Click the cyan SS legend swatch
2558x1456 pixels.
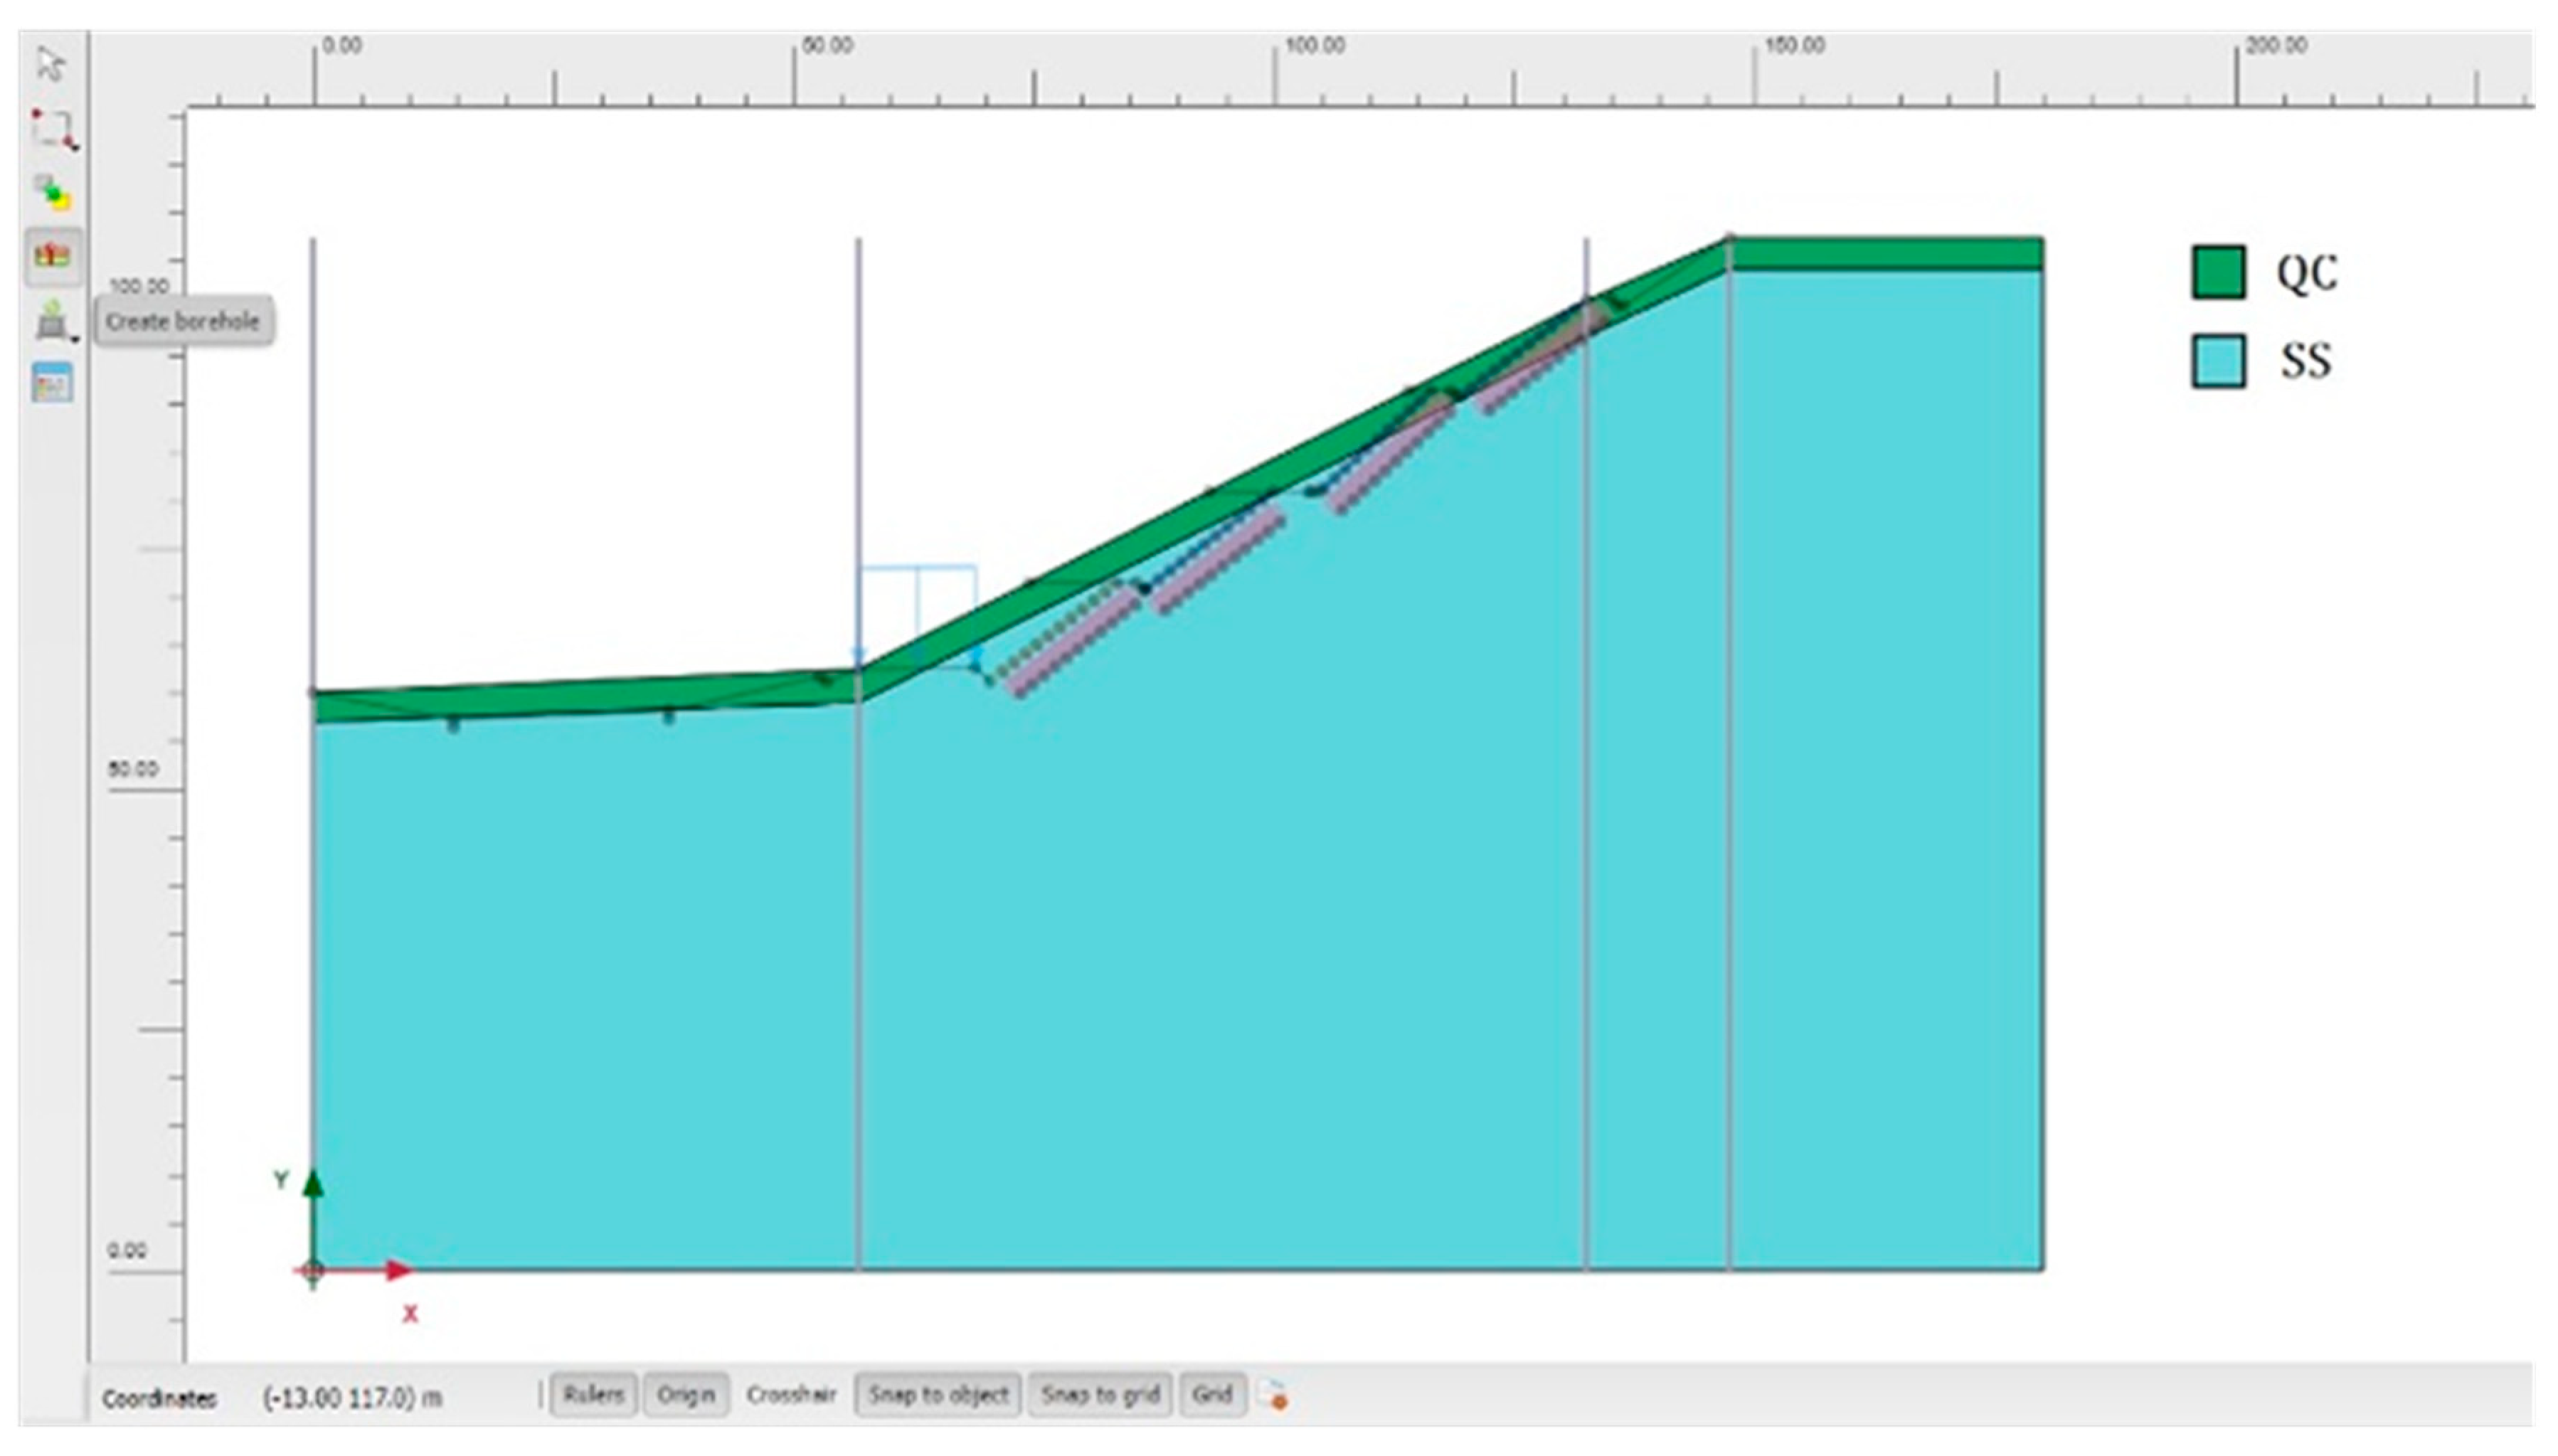pos(2218,361)
